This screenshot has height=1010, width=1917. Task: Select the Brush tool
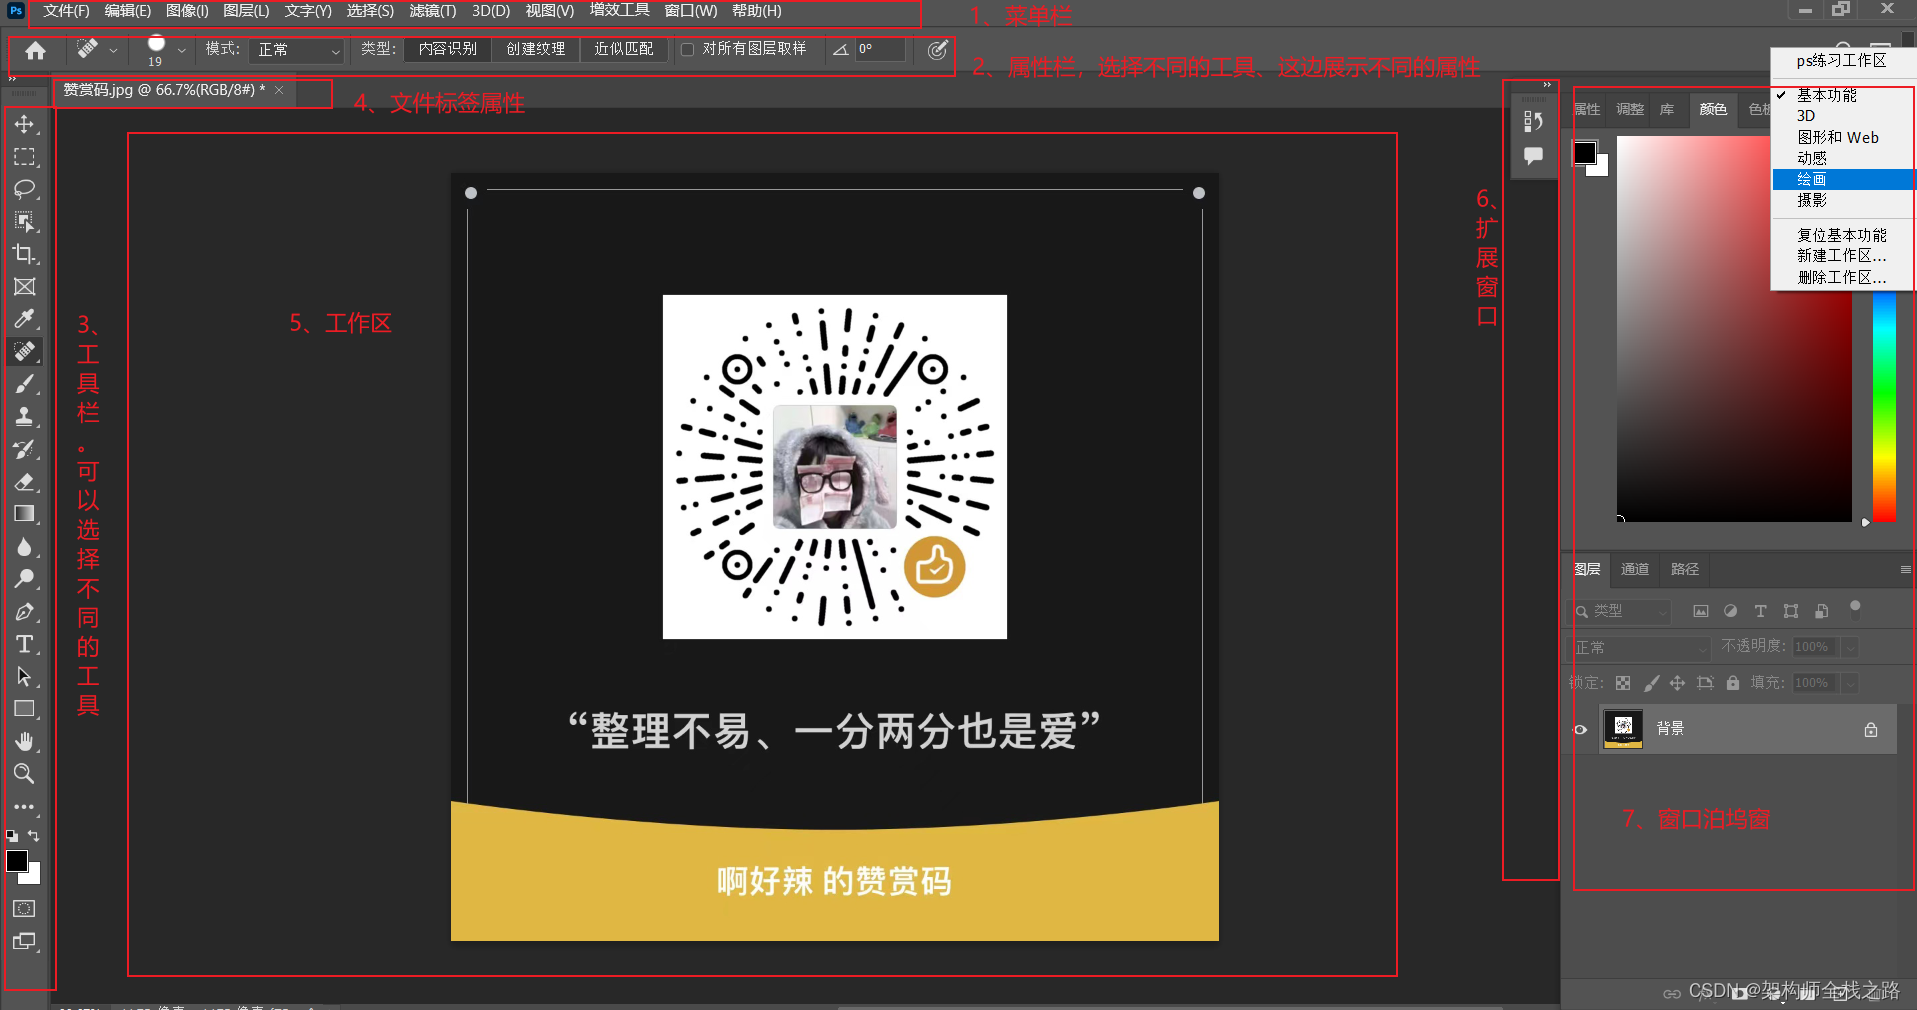(x=24, y=384)
